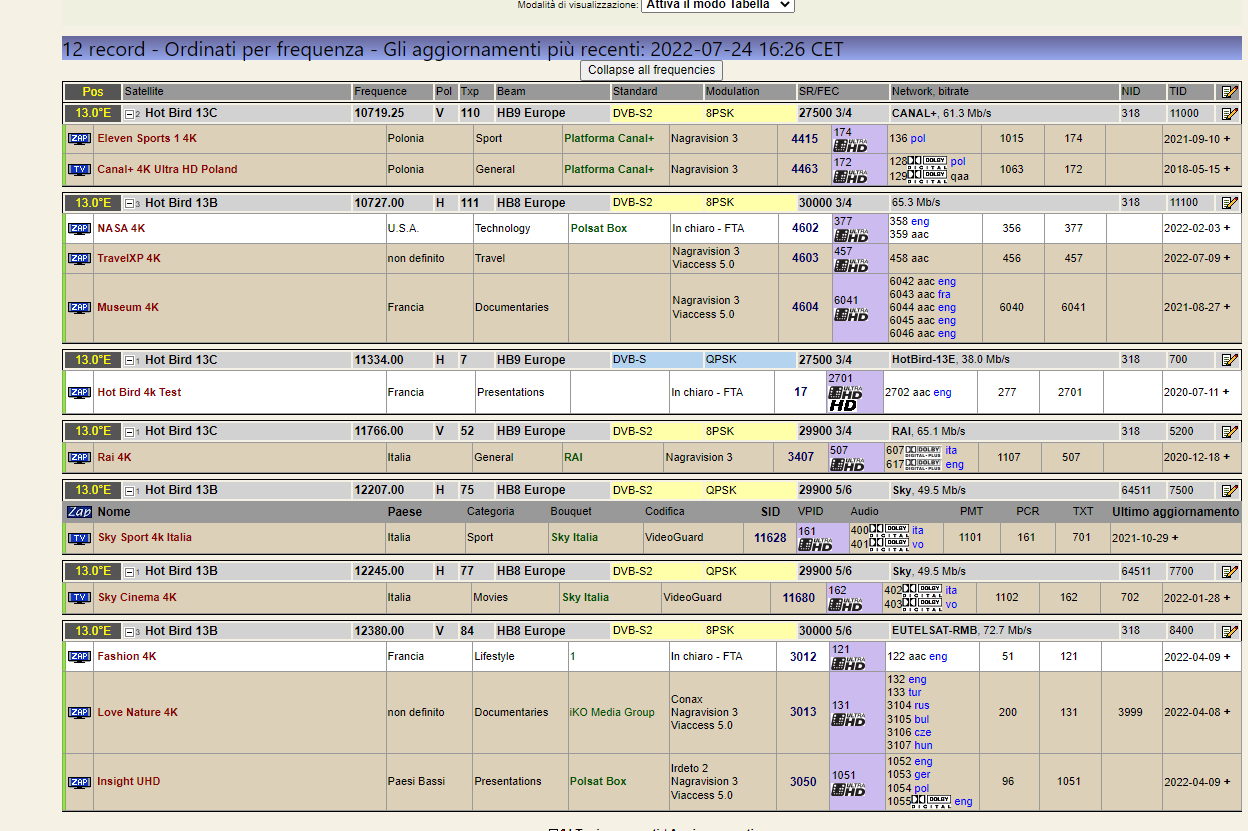Click the ZAP icon beside Eleven Sports 1 4K
The height and width of the screenshot is (831, 1248).
pos(79,139)
